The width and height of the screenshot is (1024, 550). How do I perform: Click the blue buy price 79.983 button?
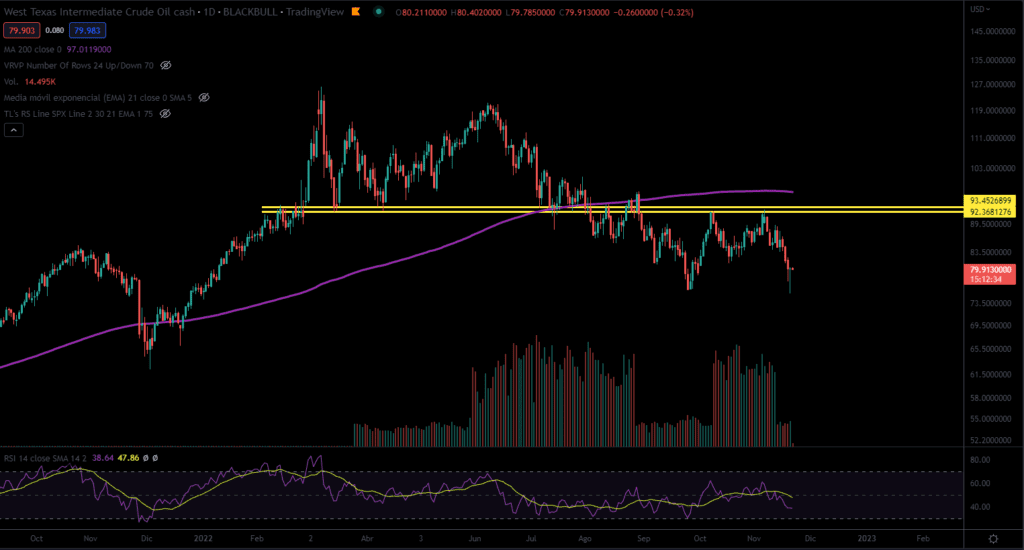pos(88,30)
